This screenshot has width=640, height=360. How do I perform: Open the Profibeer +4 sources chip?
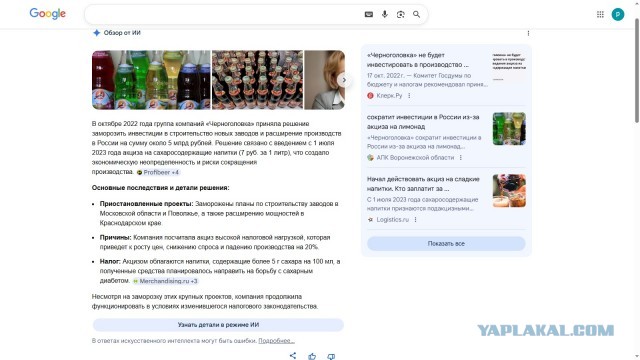click(158, 172)
